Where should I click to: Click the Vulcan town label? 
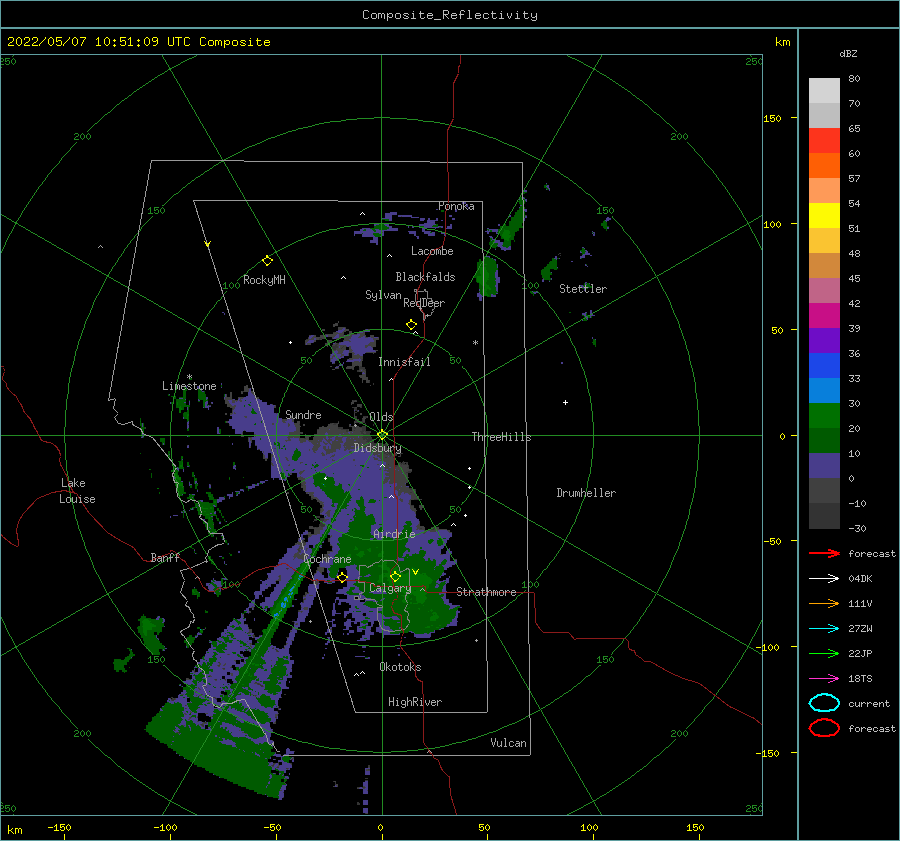point(508,743)
